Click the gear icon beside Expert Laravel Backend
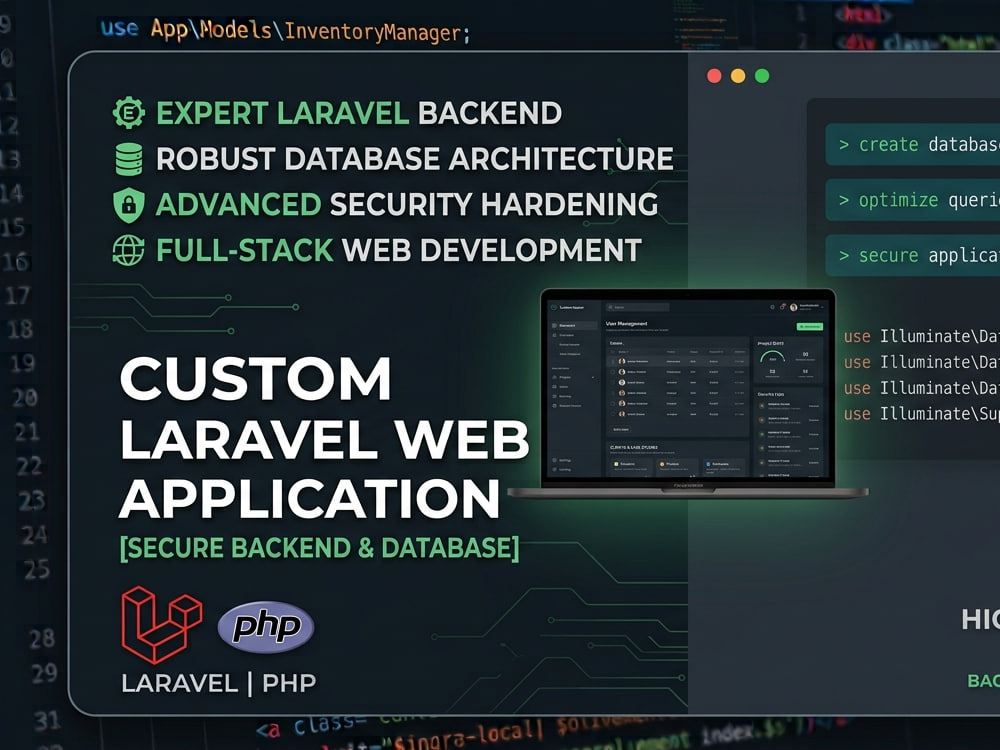Screen dimensions: 1000x750 [x=129, y=113]
